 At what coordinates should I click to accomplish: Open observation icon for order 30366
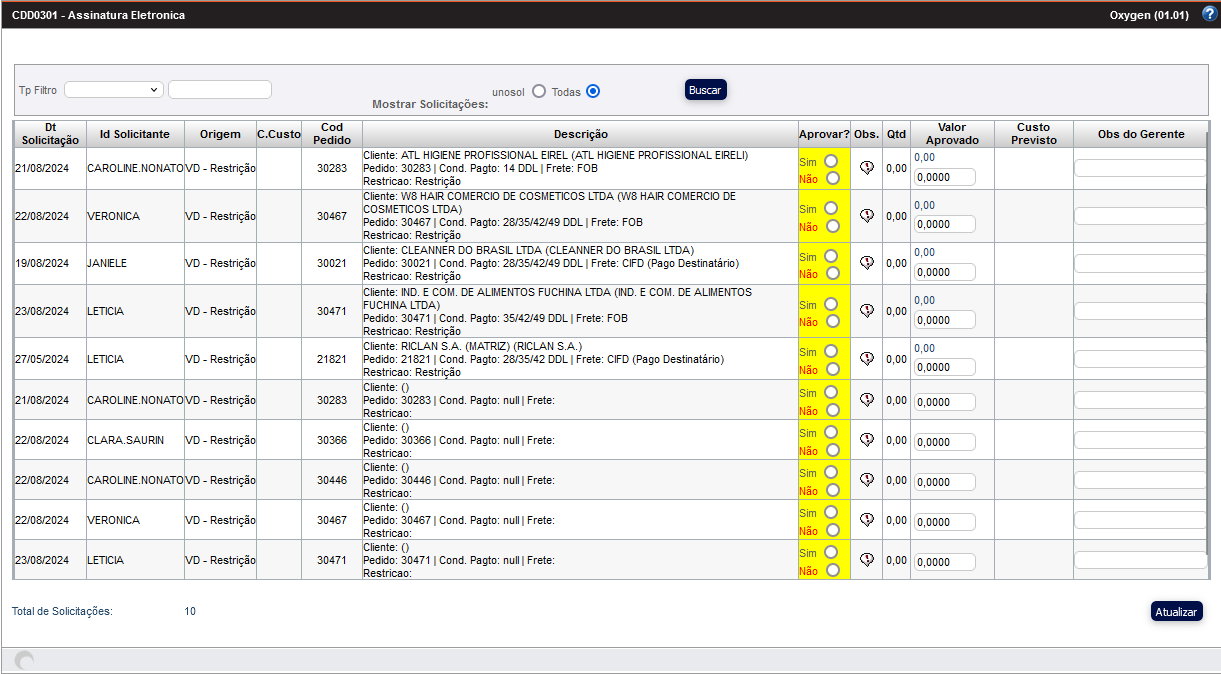(x=867, y=440)
